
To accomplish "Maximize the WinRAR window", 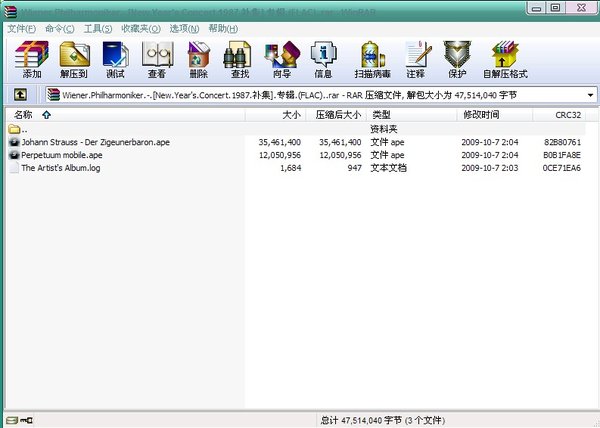I will (556, 8).
